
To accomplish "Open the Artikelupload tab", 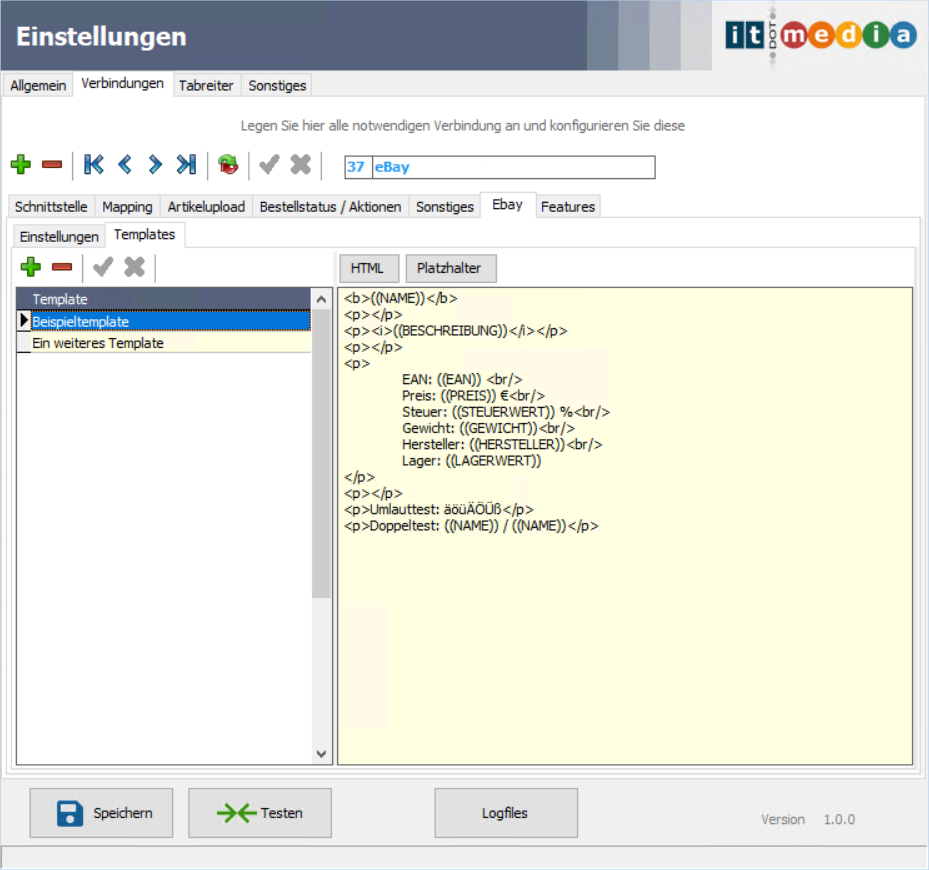I will click(204, 206).
